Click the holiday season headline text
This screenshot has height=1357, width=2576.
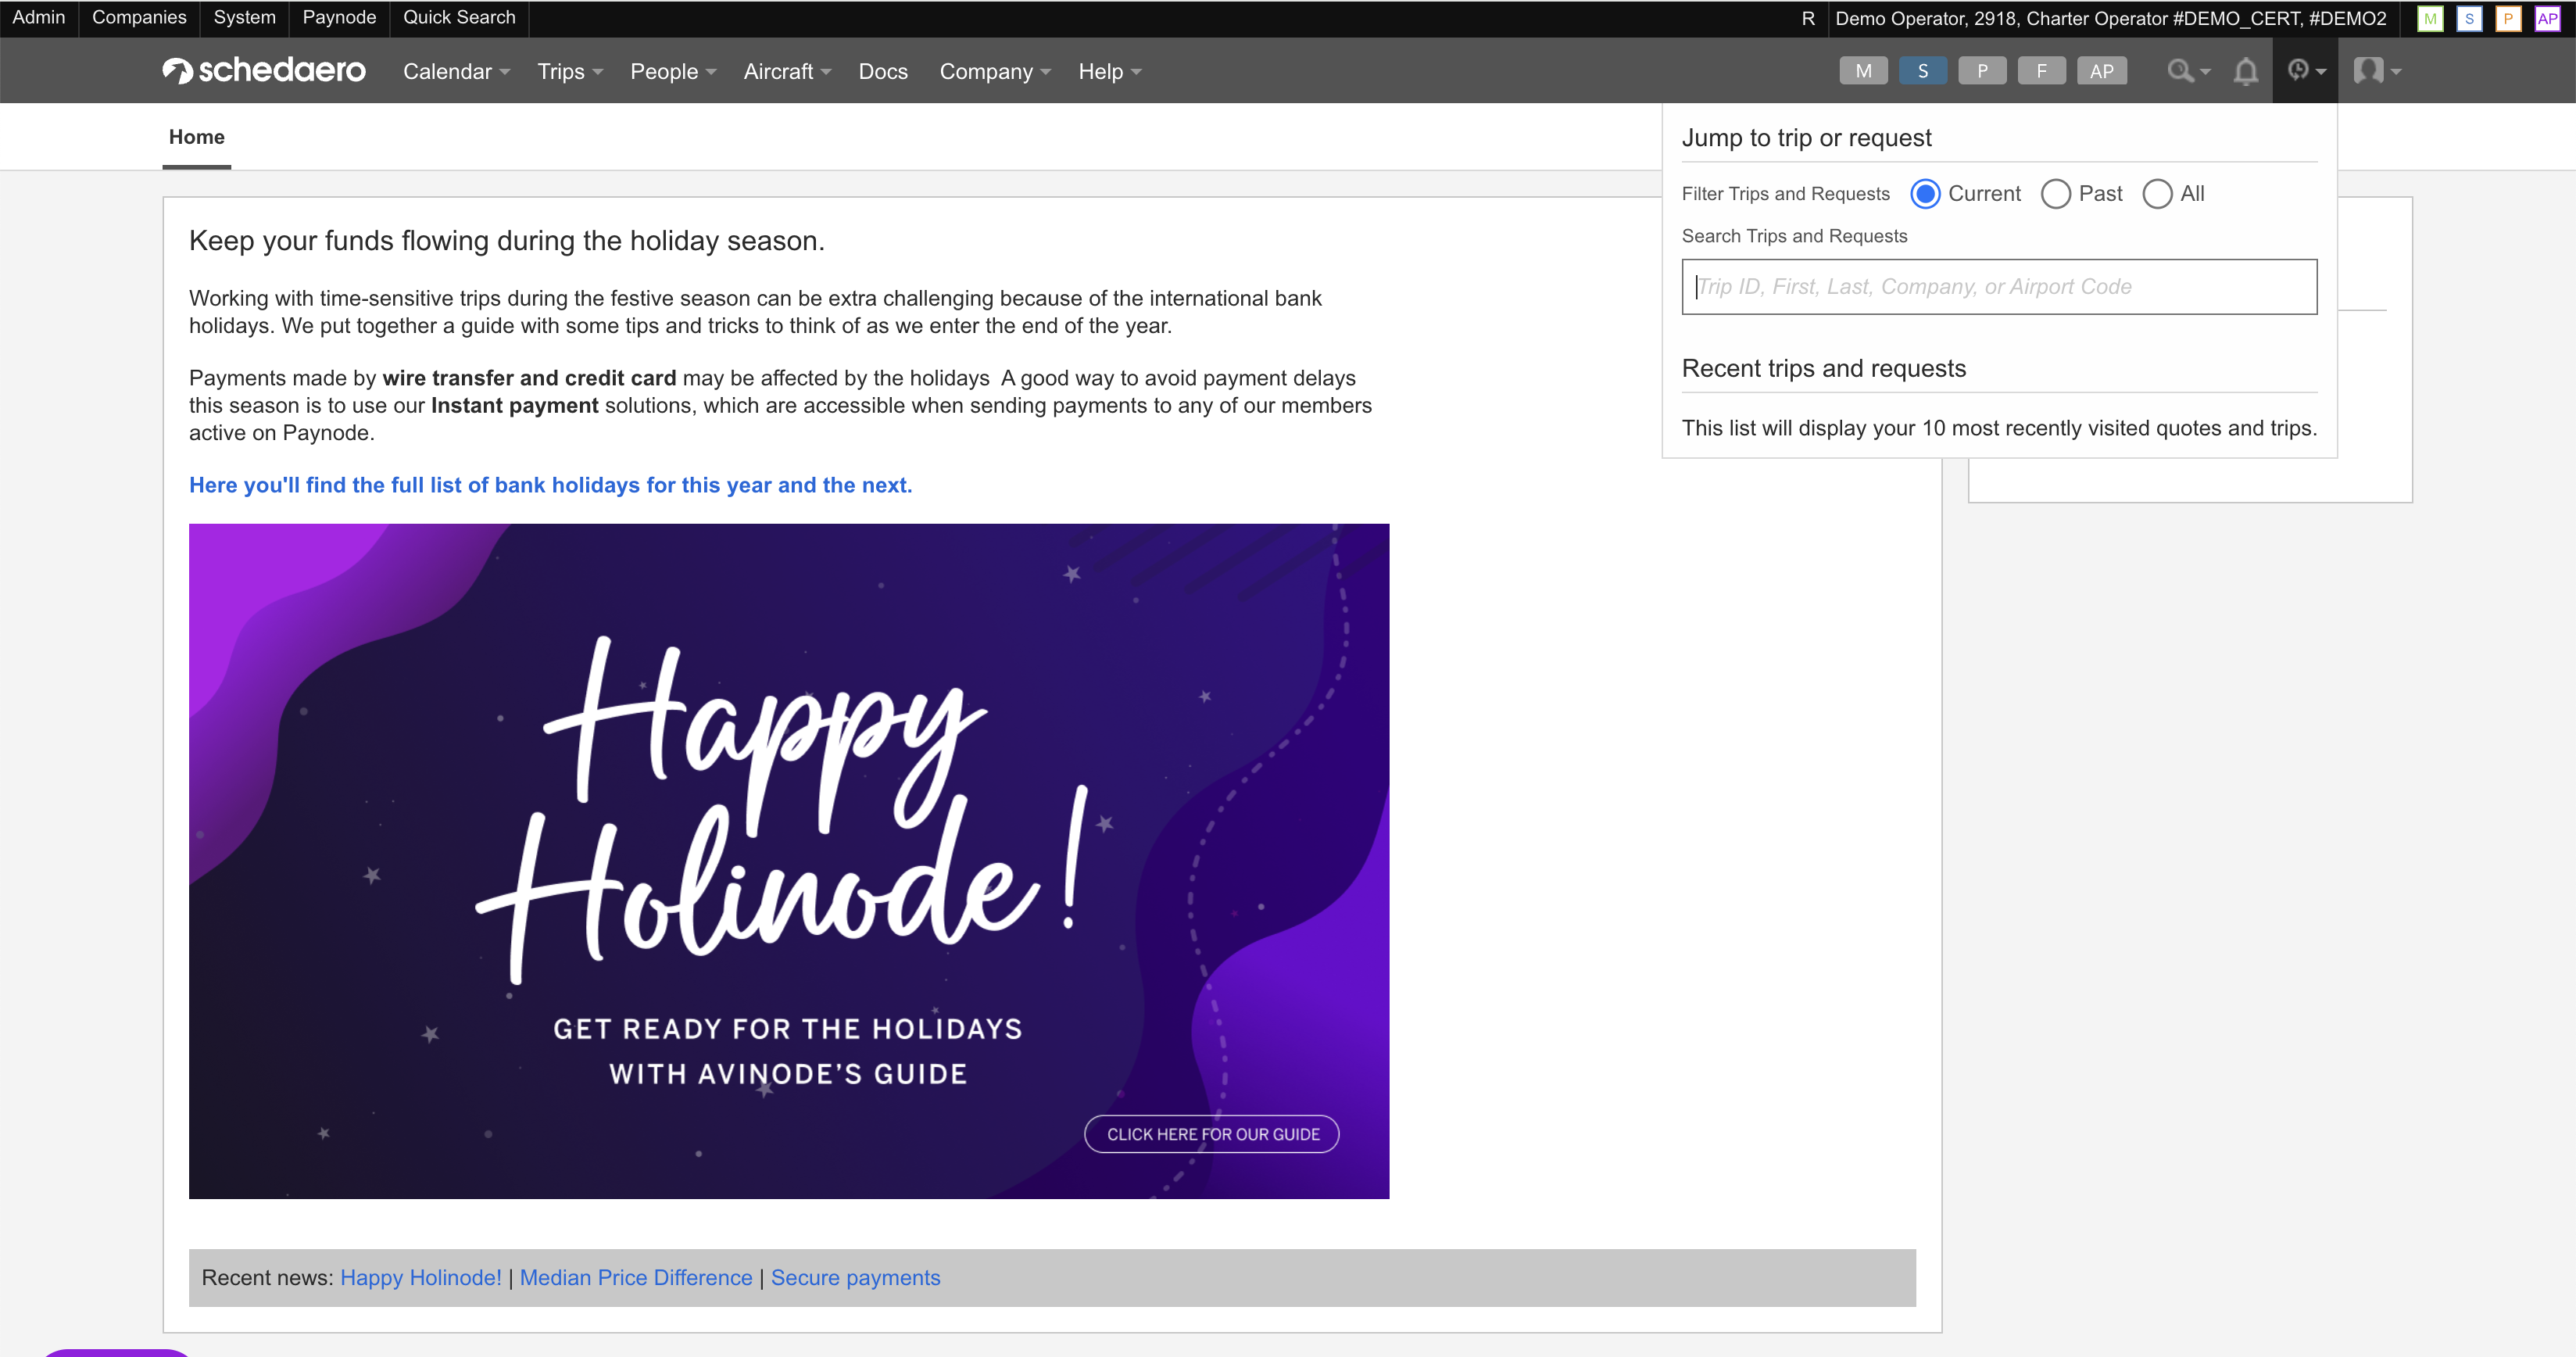506,241
